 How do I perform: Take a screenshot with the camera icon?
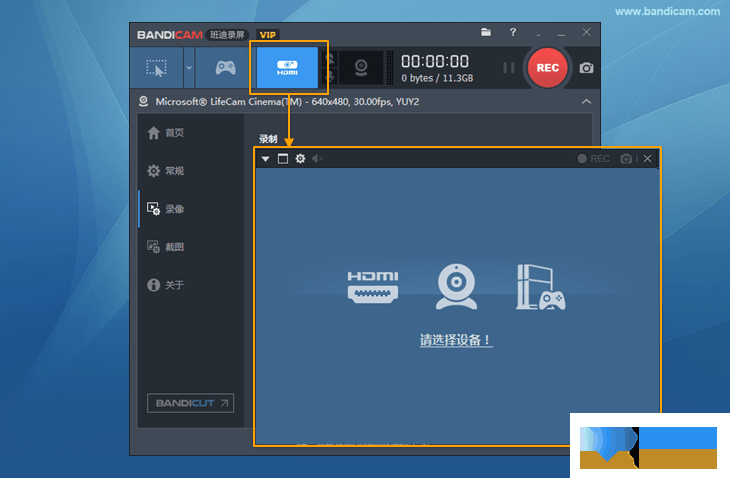[x=586, y=68]
